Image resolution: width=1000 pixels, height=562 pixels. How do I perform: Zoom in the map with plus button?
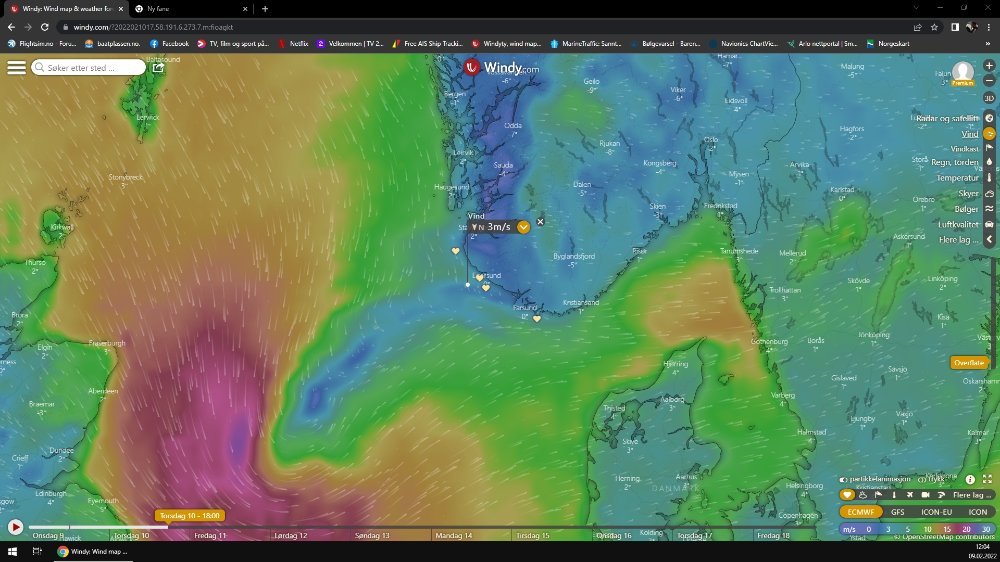click(989, 66)
